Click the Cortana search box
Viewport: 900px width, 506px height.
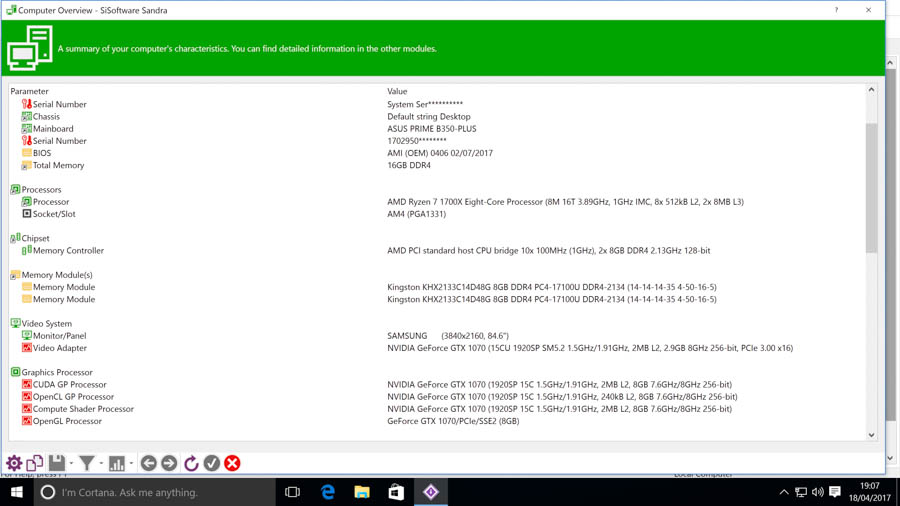click(x=154, y=492)
